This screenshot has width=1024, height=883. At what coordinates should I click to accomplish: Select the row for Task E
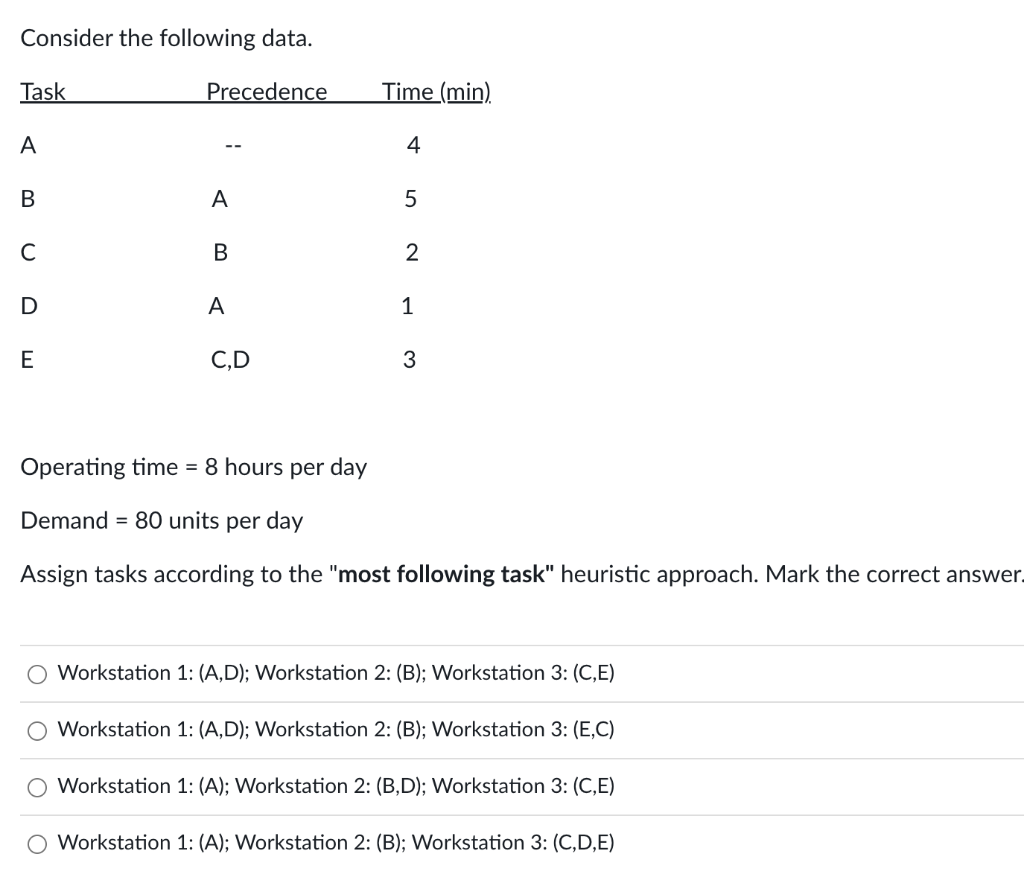point(28,360)
